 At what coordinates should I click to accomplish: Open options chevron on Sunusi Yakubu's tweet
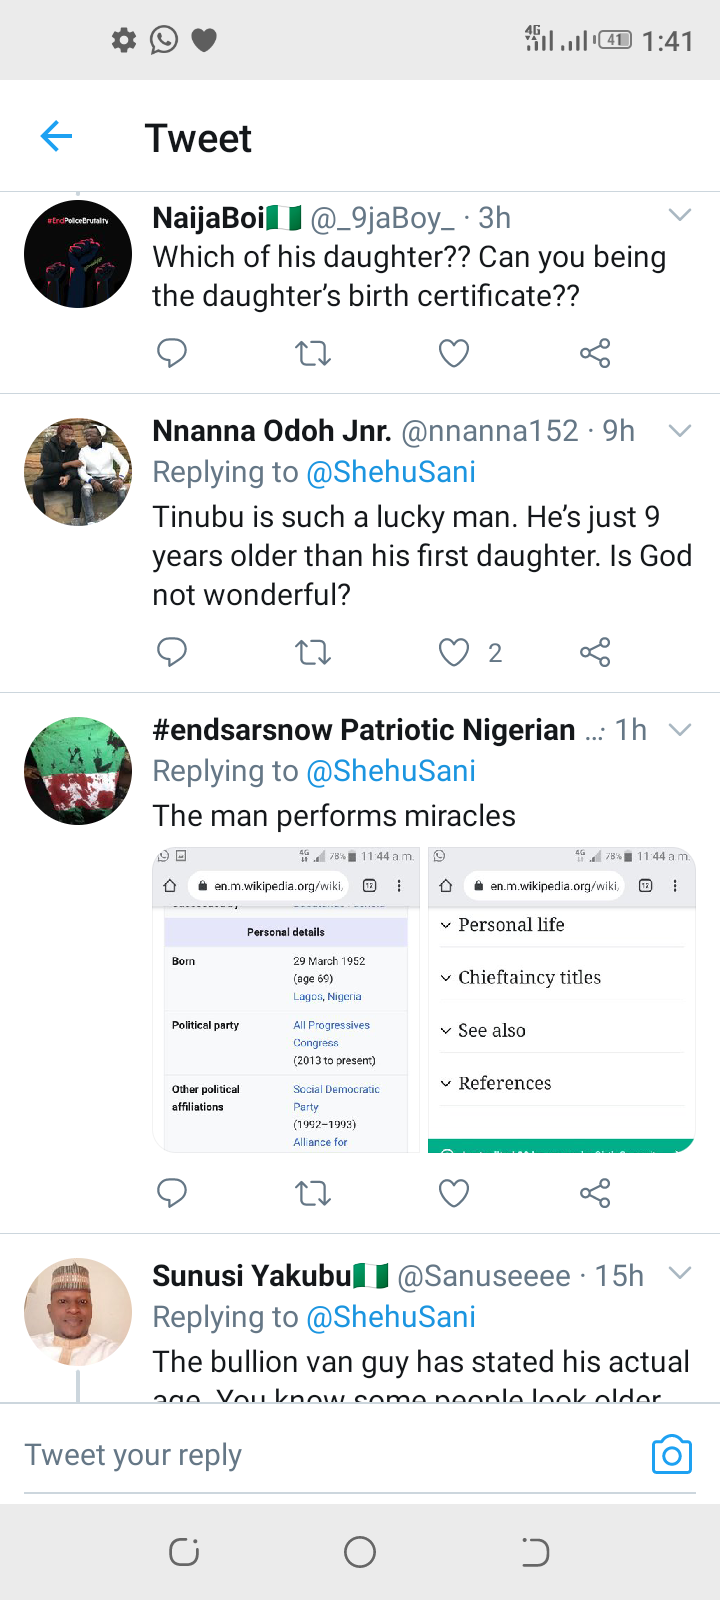[680, 1273]
